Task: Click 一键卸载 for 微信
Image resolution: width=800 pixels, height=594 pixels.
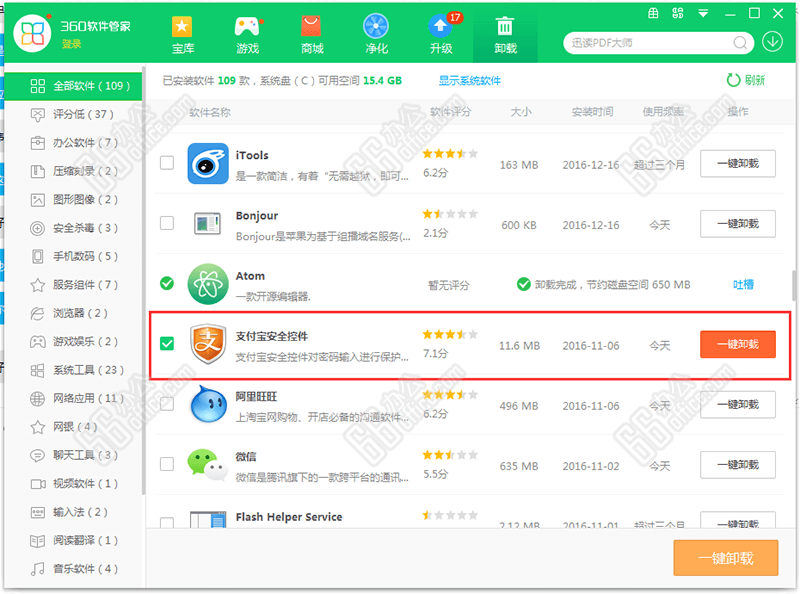Action: (x=738, y=464)
